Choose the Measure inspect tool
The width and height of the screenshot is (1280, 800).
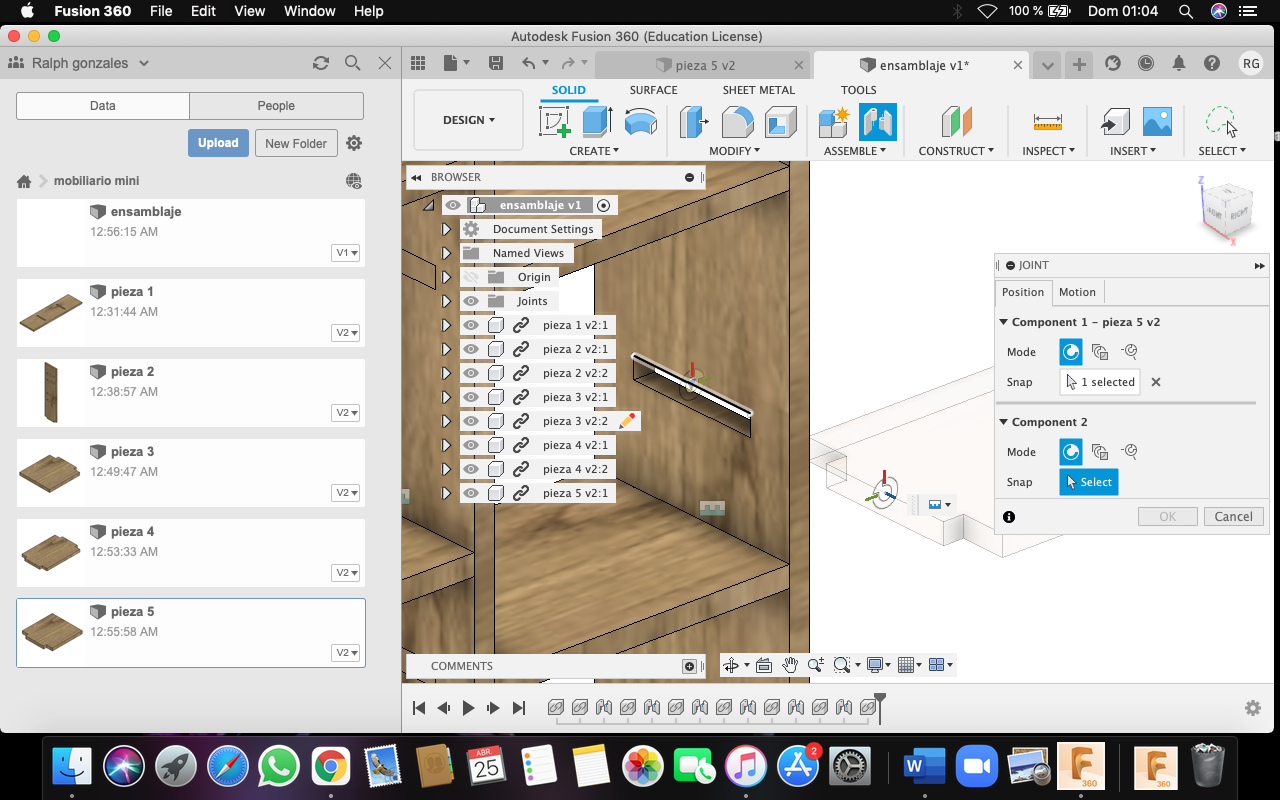(x=1048, y=122)
